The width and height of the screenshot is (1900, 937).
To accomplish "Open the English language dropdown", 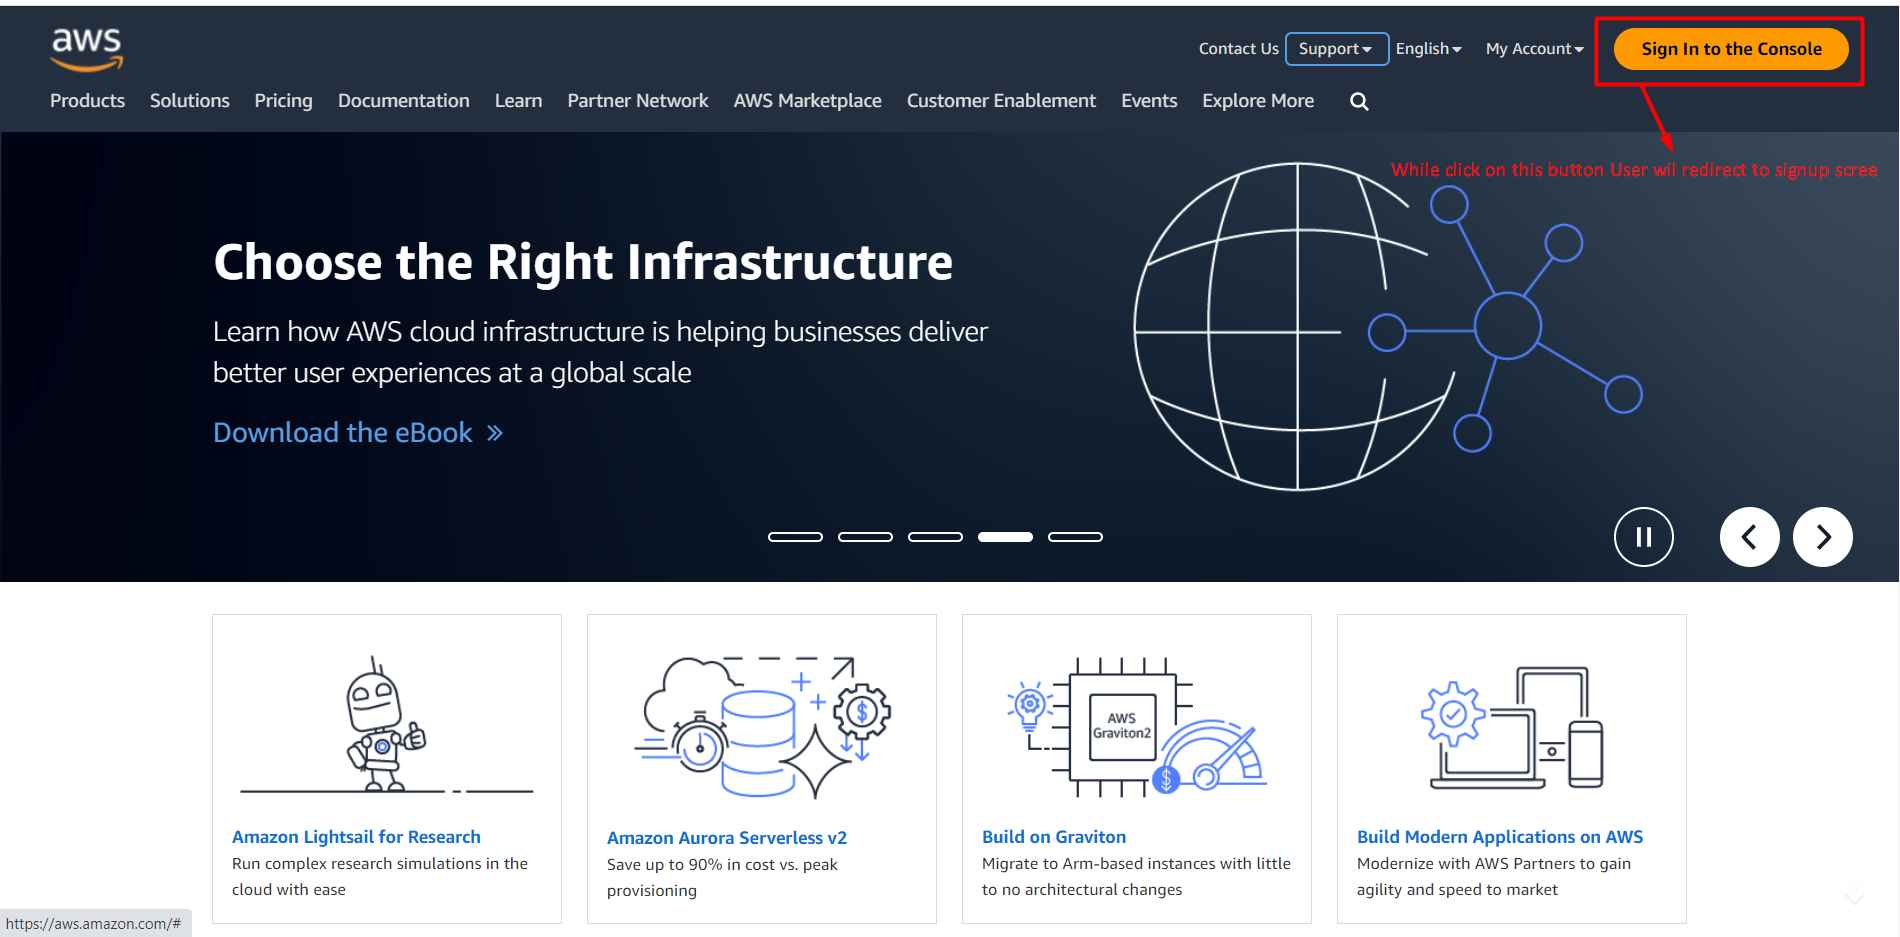I will pyautogui.click(x=1428, y=49).
